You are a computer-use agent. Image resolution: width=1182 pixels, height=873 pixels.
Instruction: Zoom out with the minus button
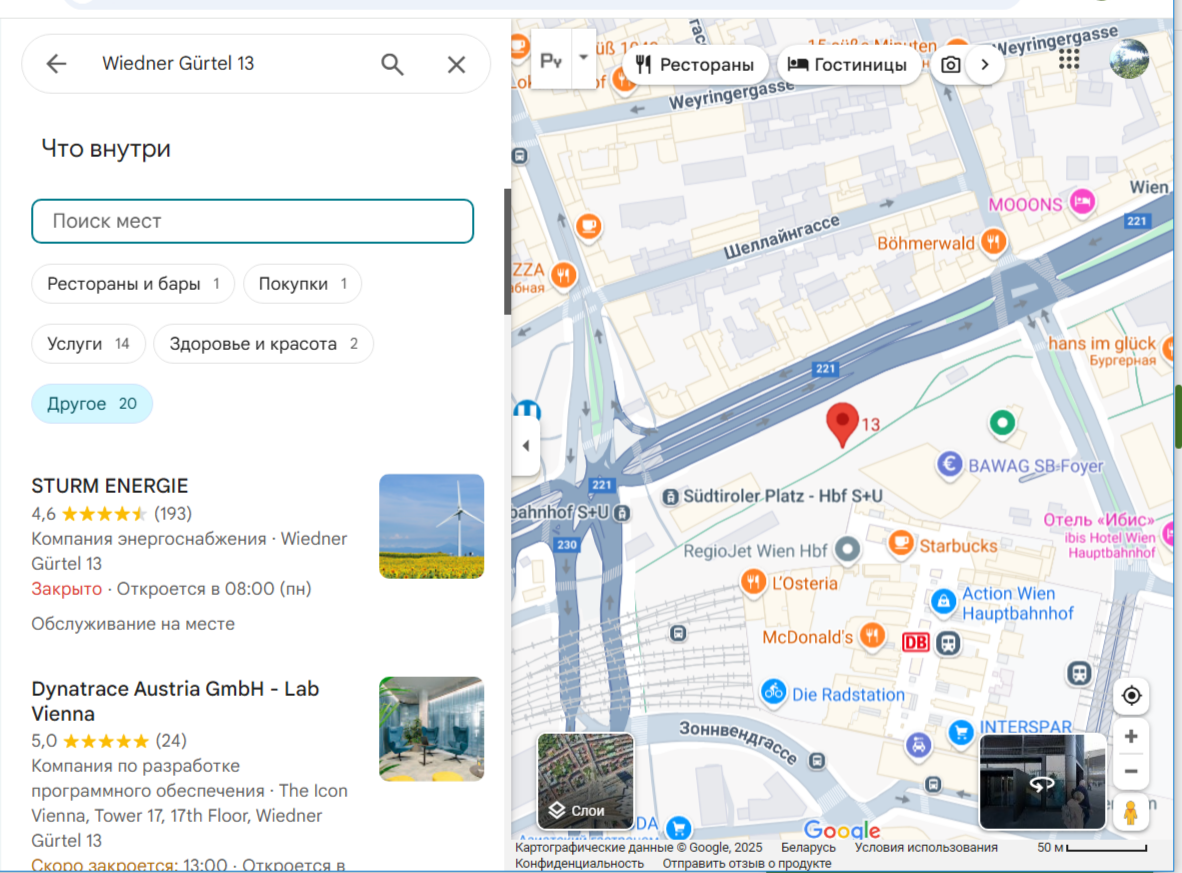[1131, 771]
